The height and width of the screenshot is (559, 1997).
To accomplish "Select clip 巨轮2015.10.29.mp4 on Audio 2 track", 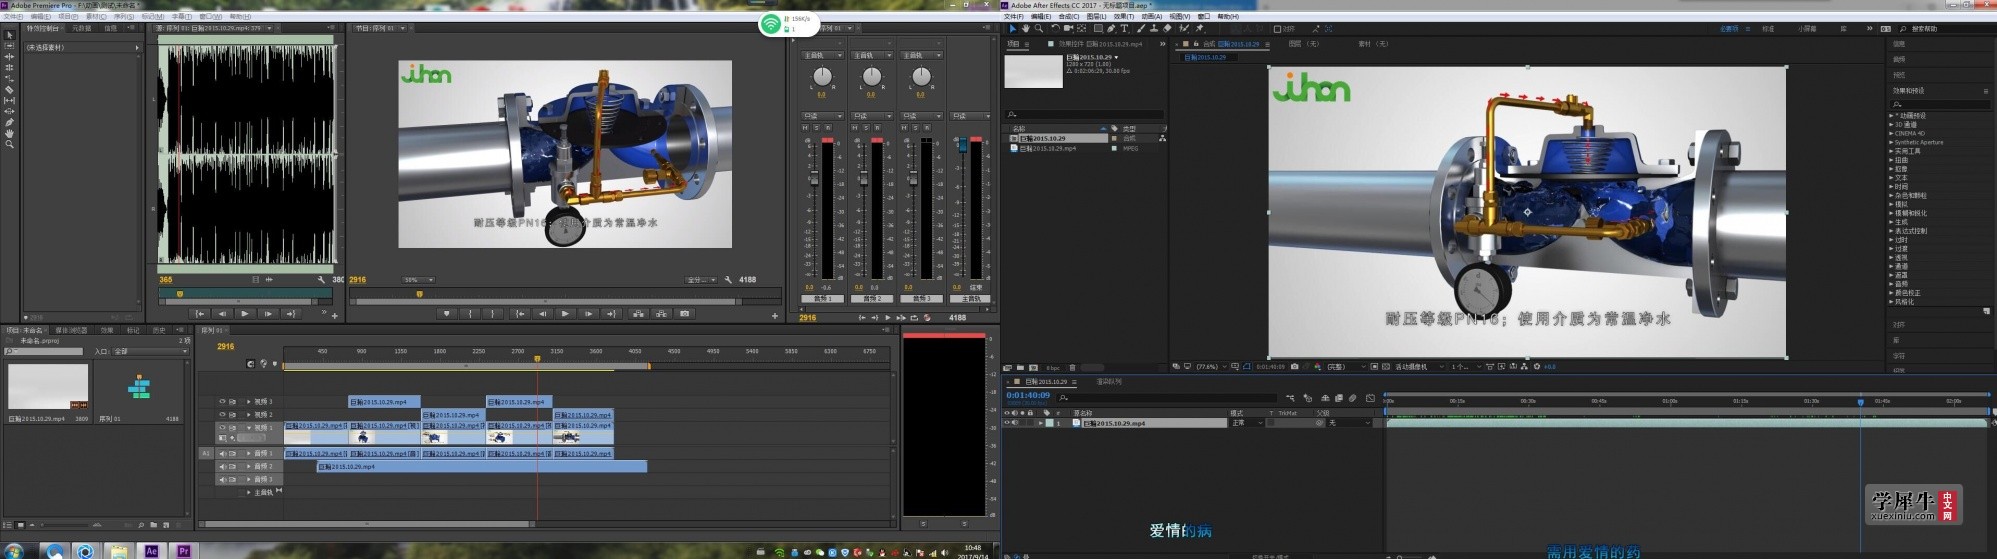I will (x=482, y=466).
